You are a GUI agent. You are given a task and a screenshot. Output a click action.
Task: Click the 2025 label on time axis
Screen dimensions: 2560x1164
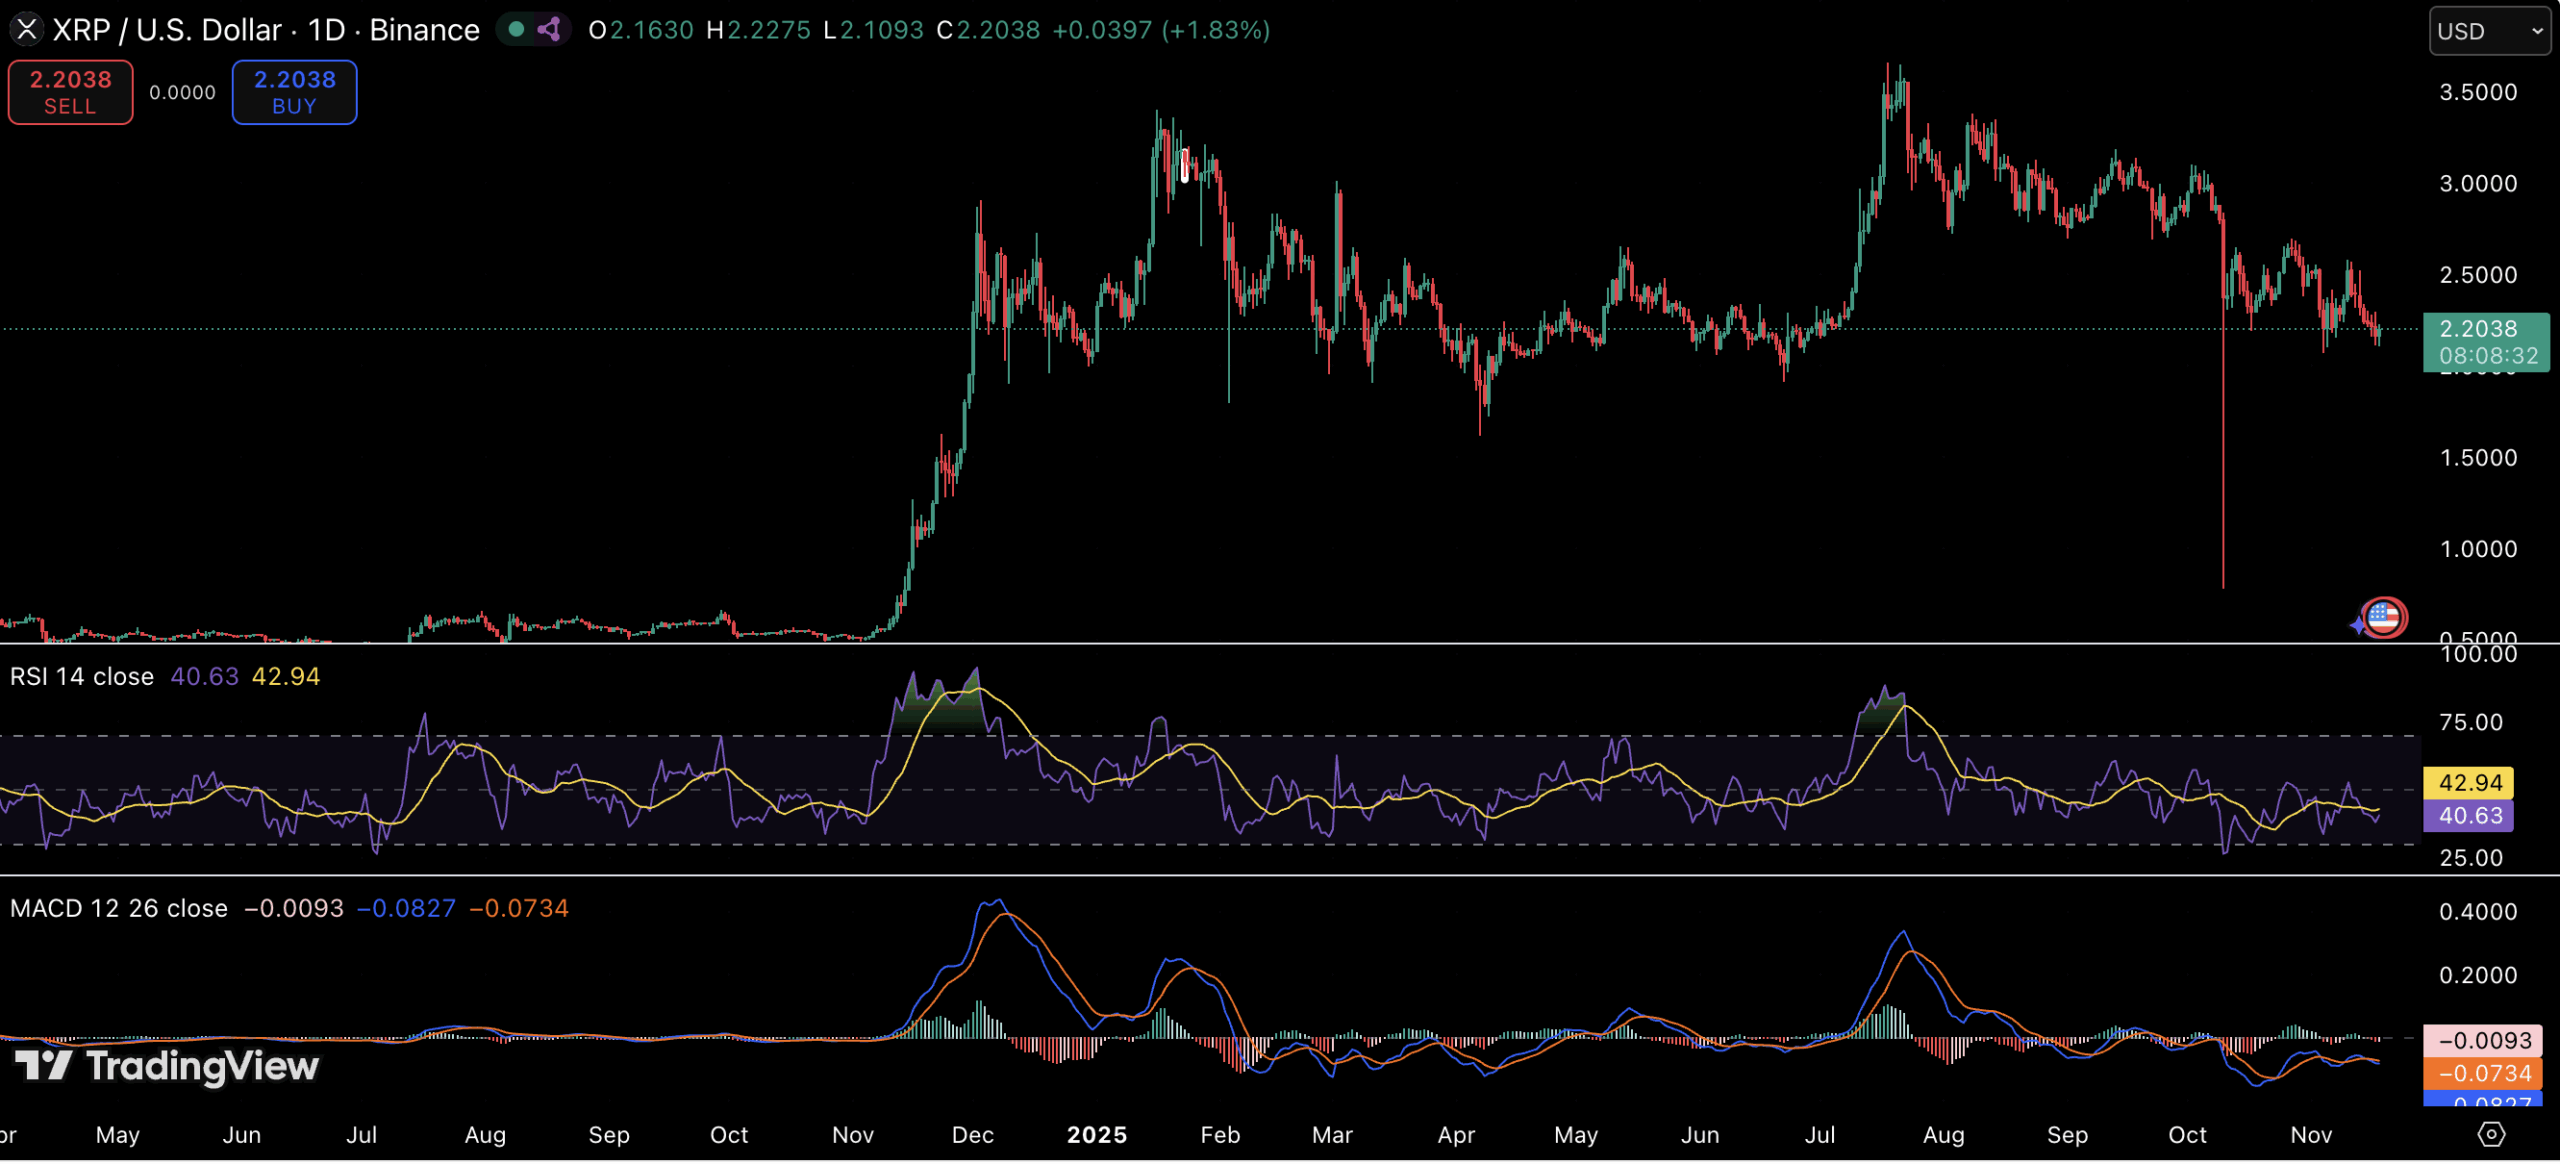pyautogui.click(x=1096, y=1135)
